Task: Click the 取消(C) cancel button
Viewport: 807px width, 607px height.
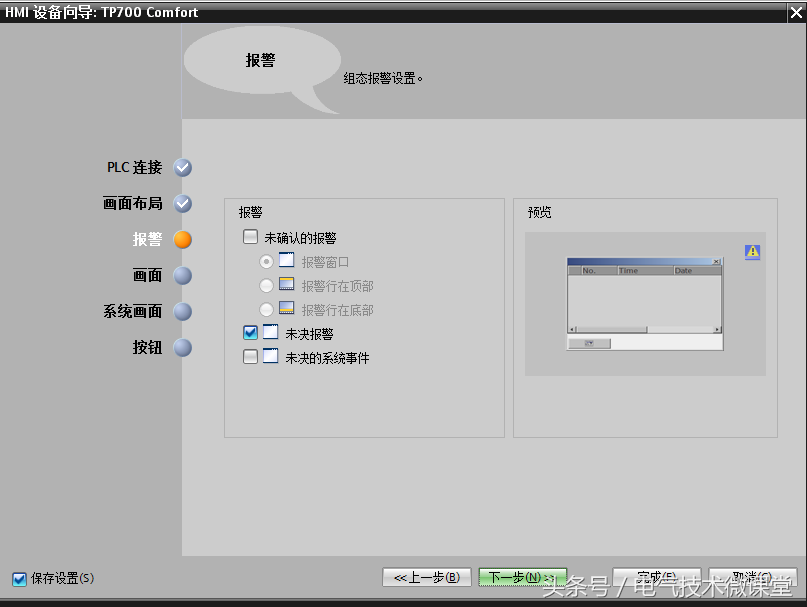Action: pyautogui.click(x=752, y=577)
